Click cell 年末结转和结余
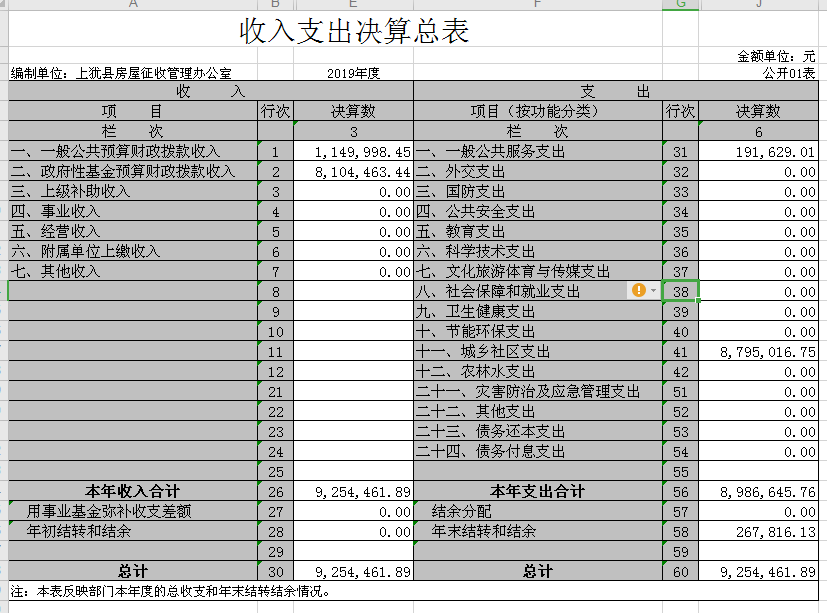Screen dimensions: 827x613 (538, 531)
